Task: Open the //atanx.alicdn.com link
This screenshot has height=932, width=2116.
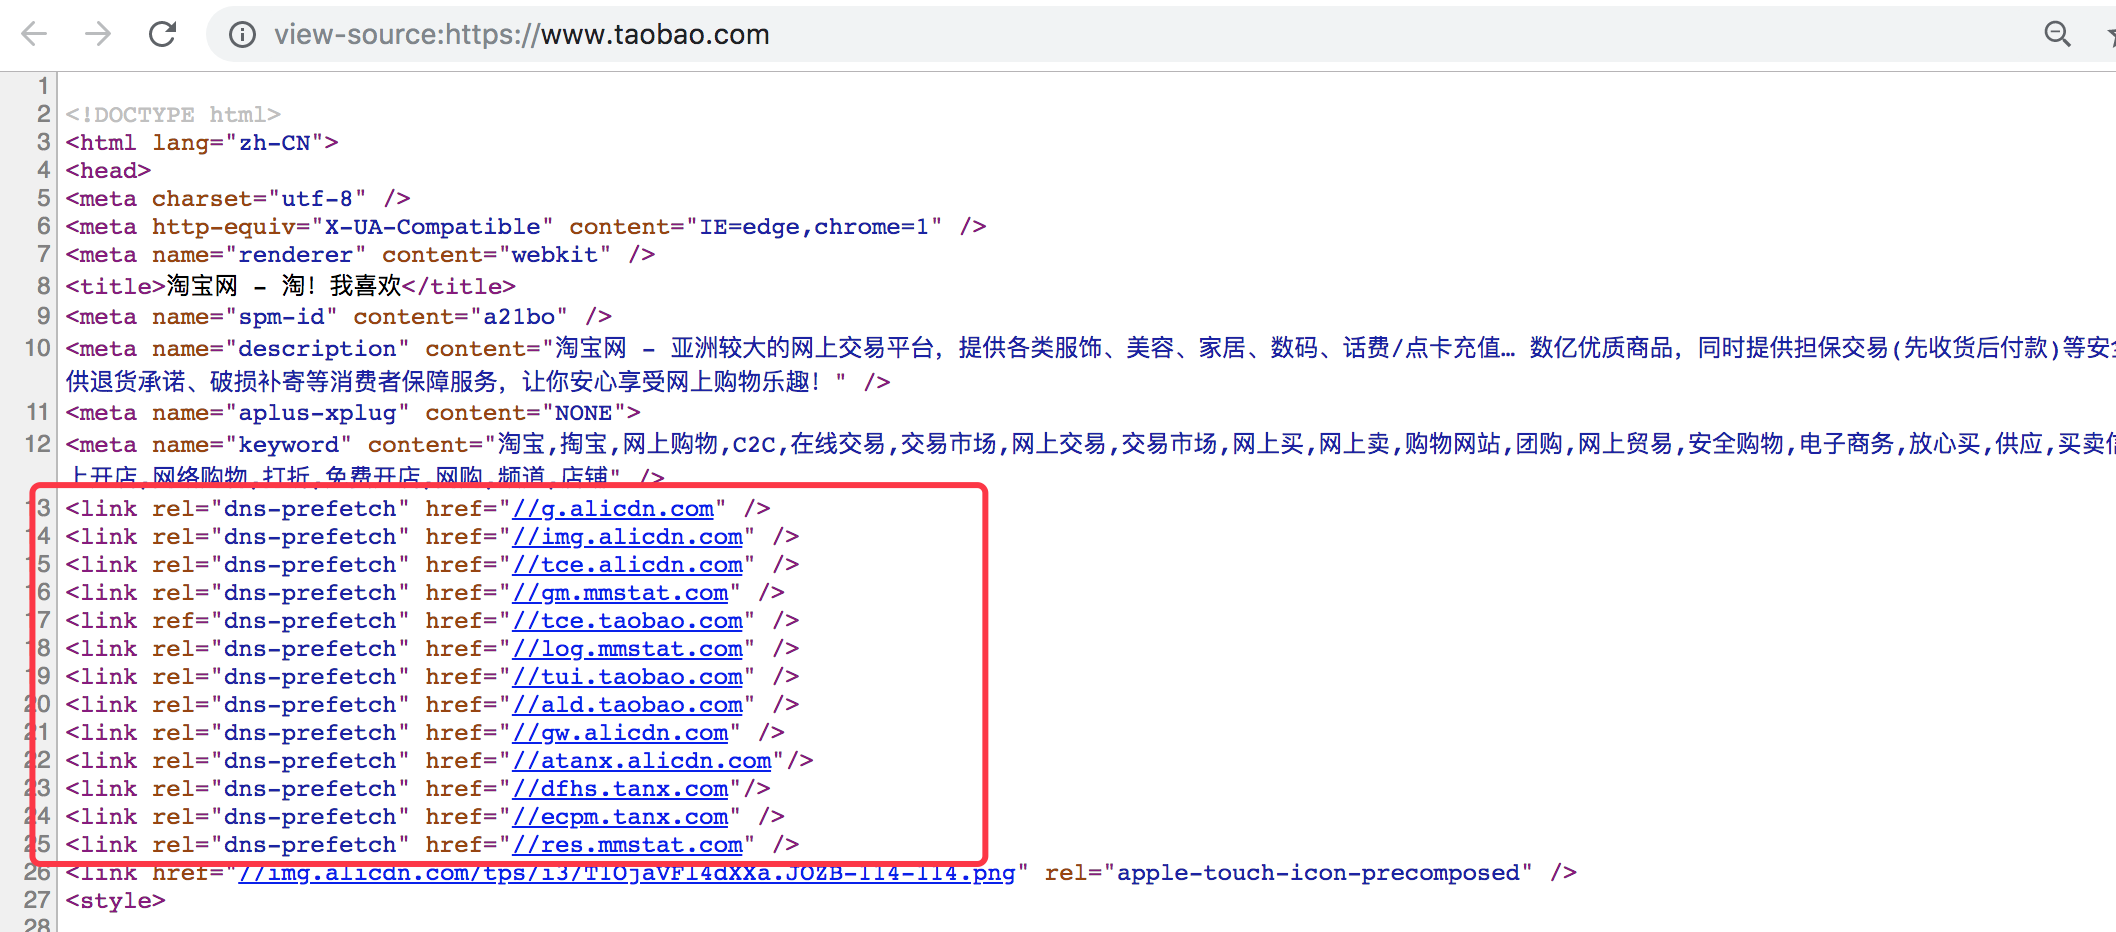Action: [x=642, y=761]
